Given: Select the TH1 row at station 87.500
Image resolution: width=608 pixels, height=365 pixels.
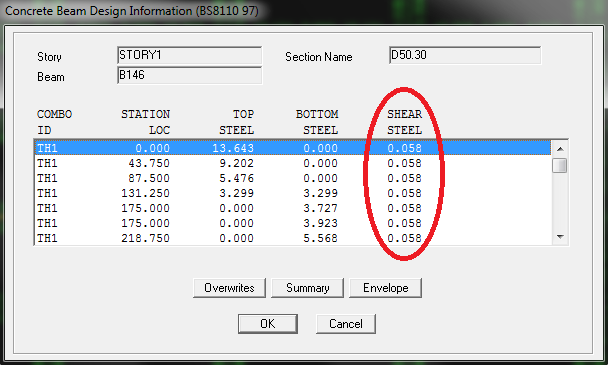Looking at the screenshot, I should point(293,178).
